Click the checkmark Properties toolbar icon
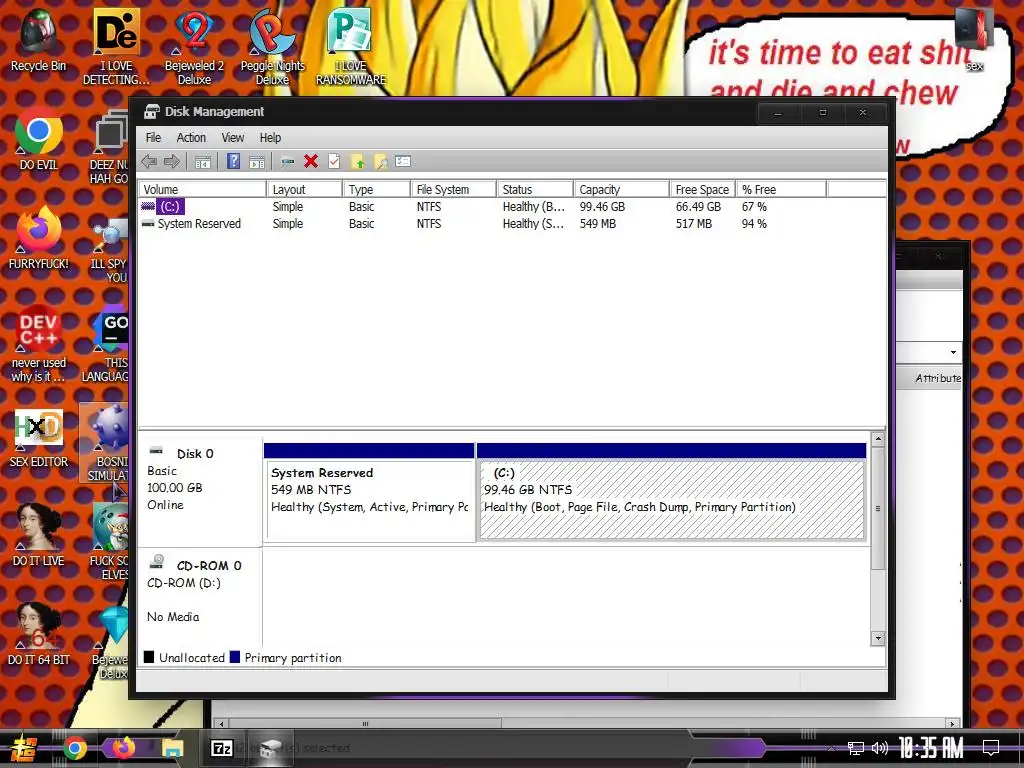The image size is (1024, 768). click(334, 161)
